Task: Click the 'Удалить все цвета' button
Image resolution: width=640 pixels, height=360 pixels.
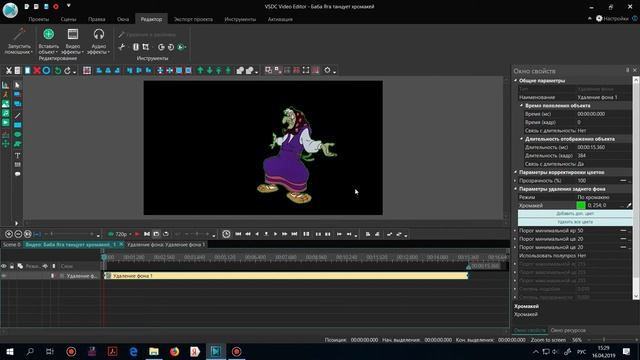Action: click(x=575, y=222)
